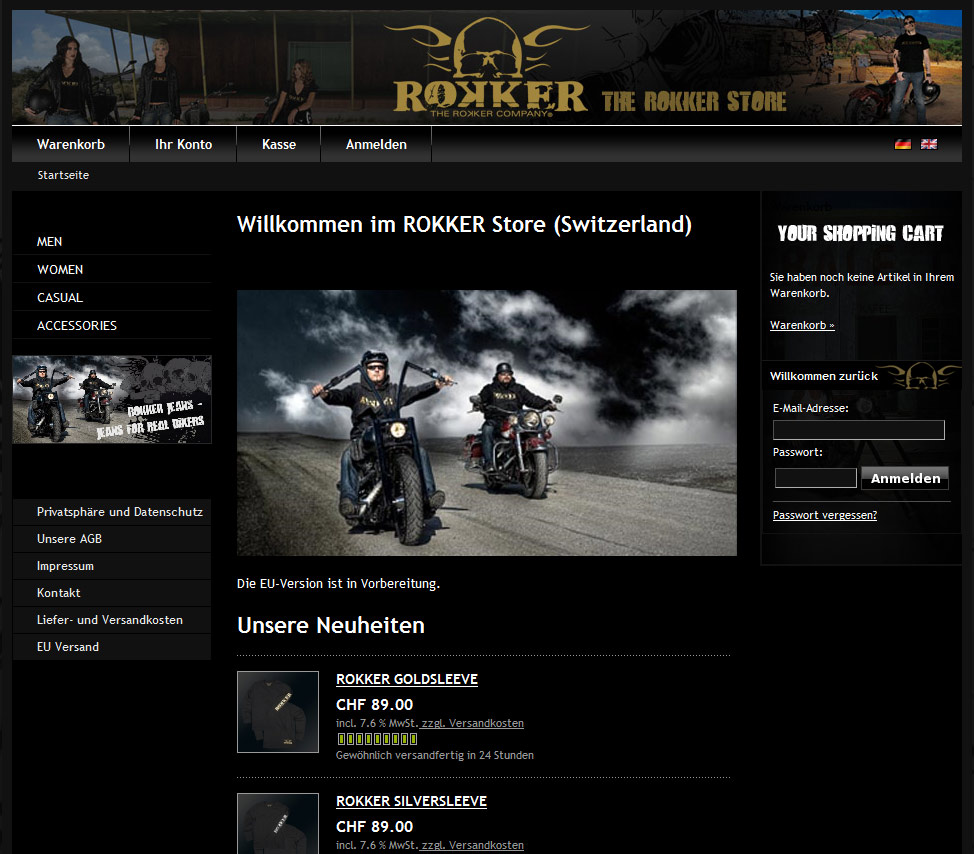This screenshot has height=854, width=974.
Task: Click the Unsere Neuheiten heading
Action: [331, 625]
